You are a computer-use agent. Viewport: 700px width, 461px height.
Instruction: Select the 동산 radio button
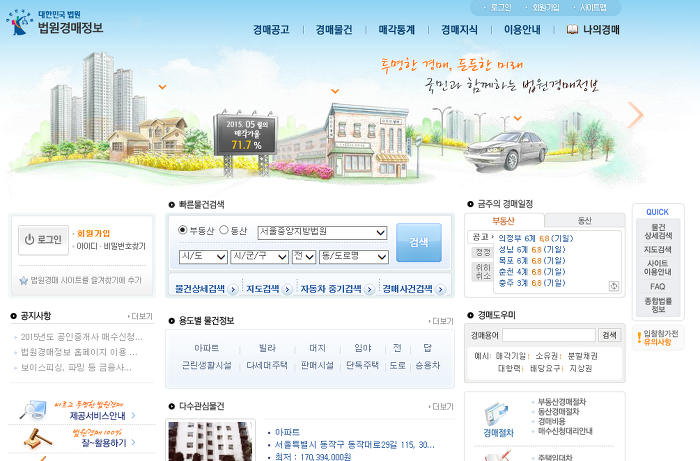[x=224, y=230]
